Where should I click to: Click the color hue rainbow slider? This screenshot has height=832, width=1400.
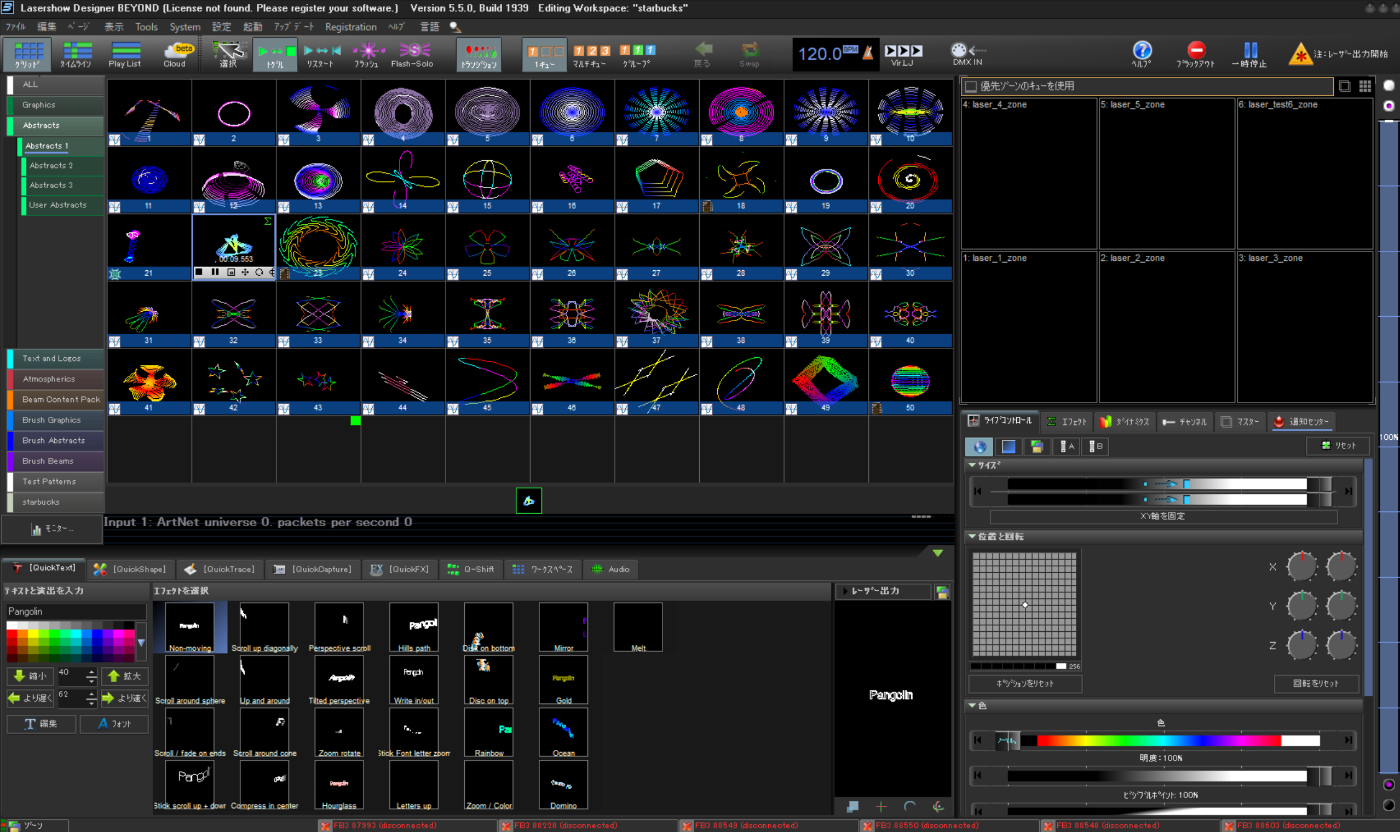[1163, 741]
